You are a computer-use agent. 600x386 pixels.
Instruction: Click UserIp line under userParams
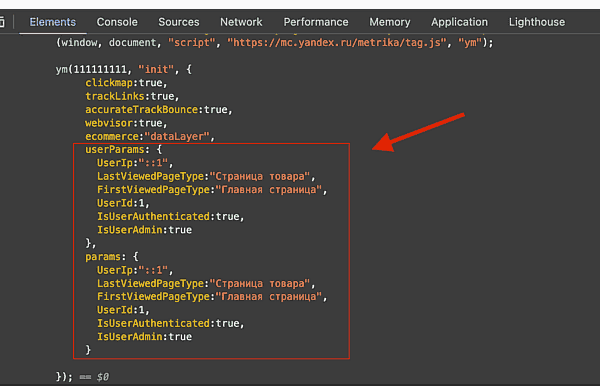[x=135, y=163]
